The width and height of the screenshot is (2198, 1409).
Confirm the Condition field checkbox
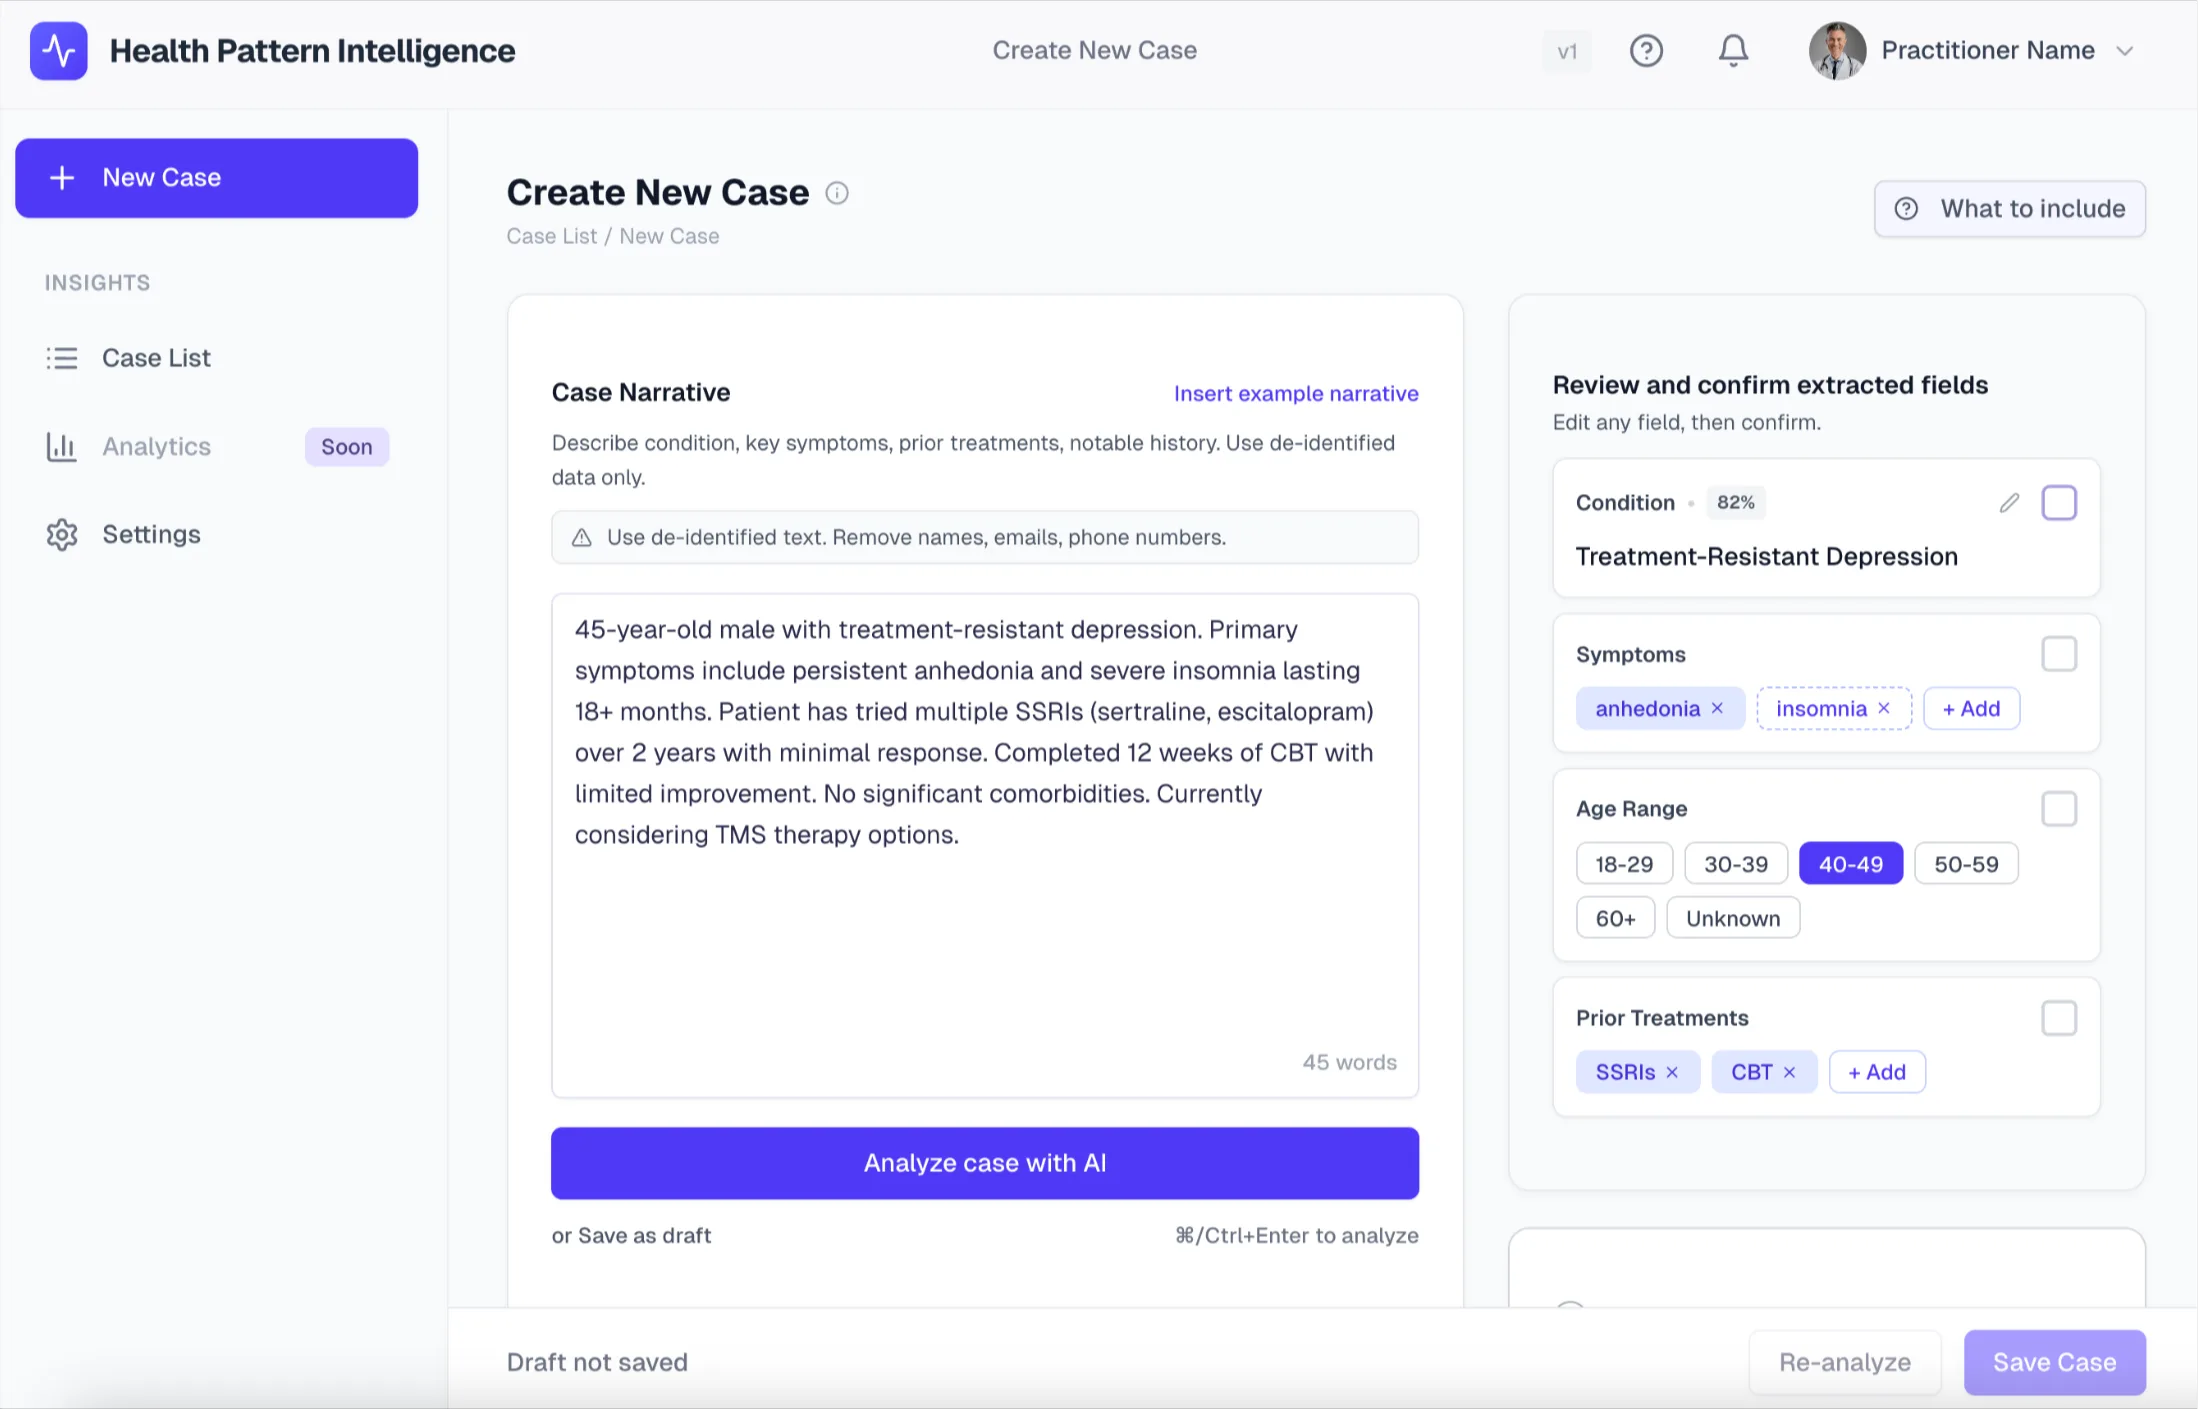2059,503
